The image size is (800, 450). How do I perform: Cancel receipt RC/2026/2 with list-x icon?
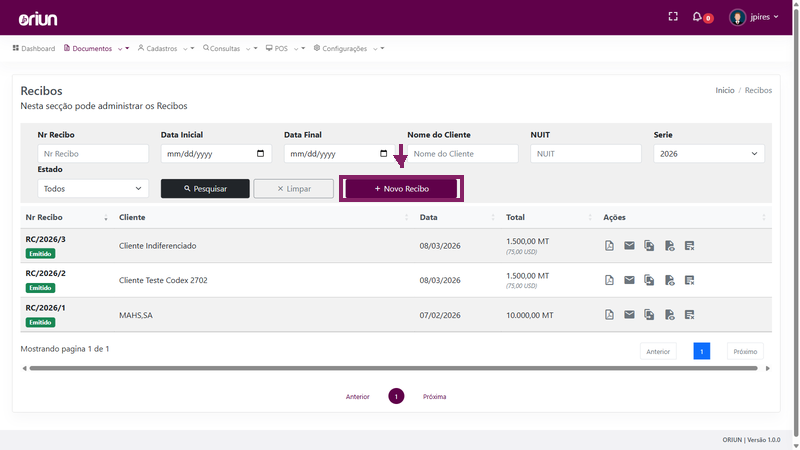689,280
